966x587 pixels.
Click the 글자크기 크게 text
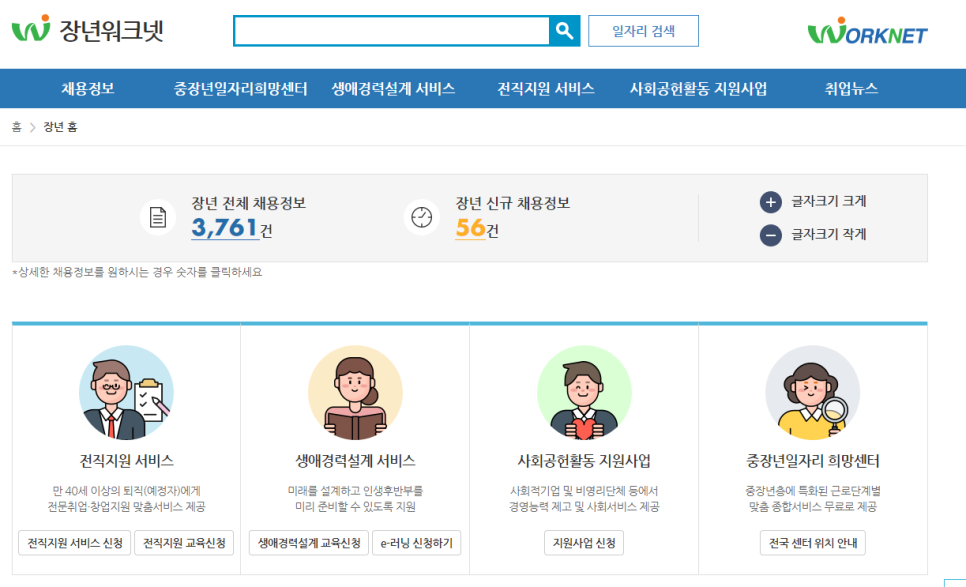pyautogui.click(x=829, y=201)
